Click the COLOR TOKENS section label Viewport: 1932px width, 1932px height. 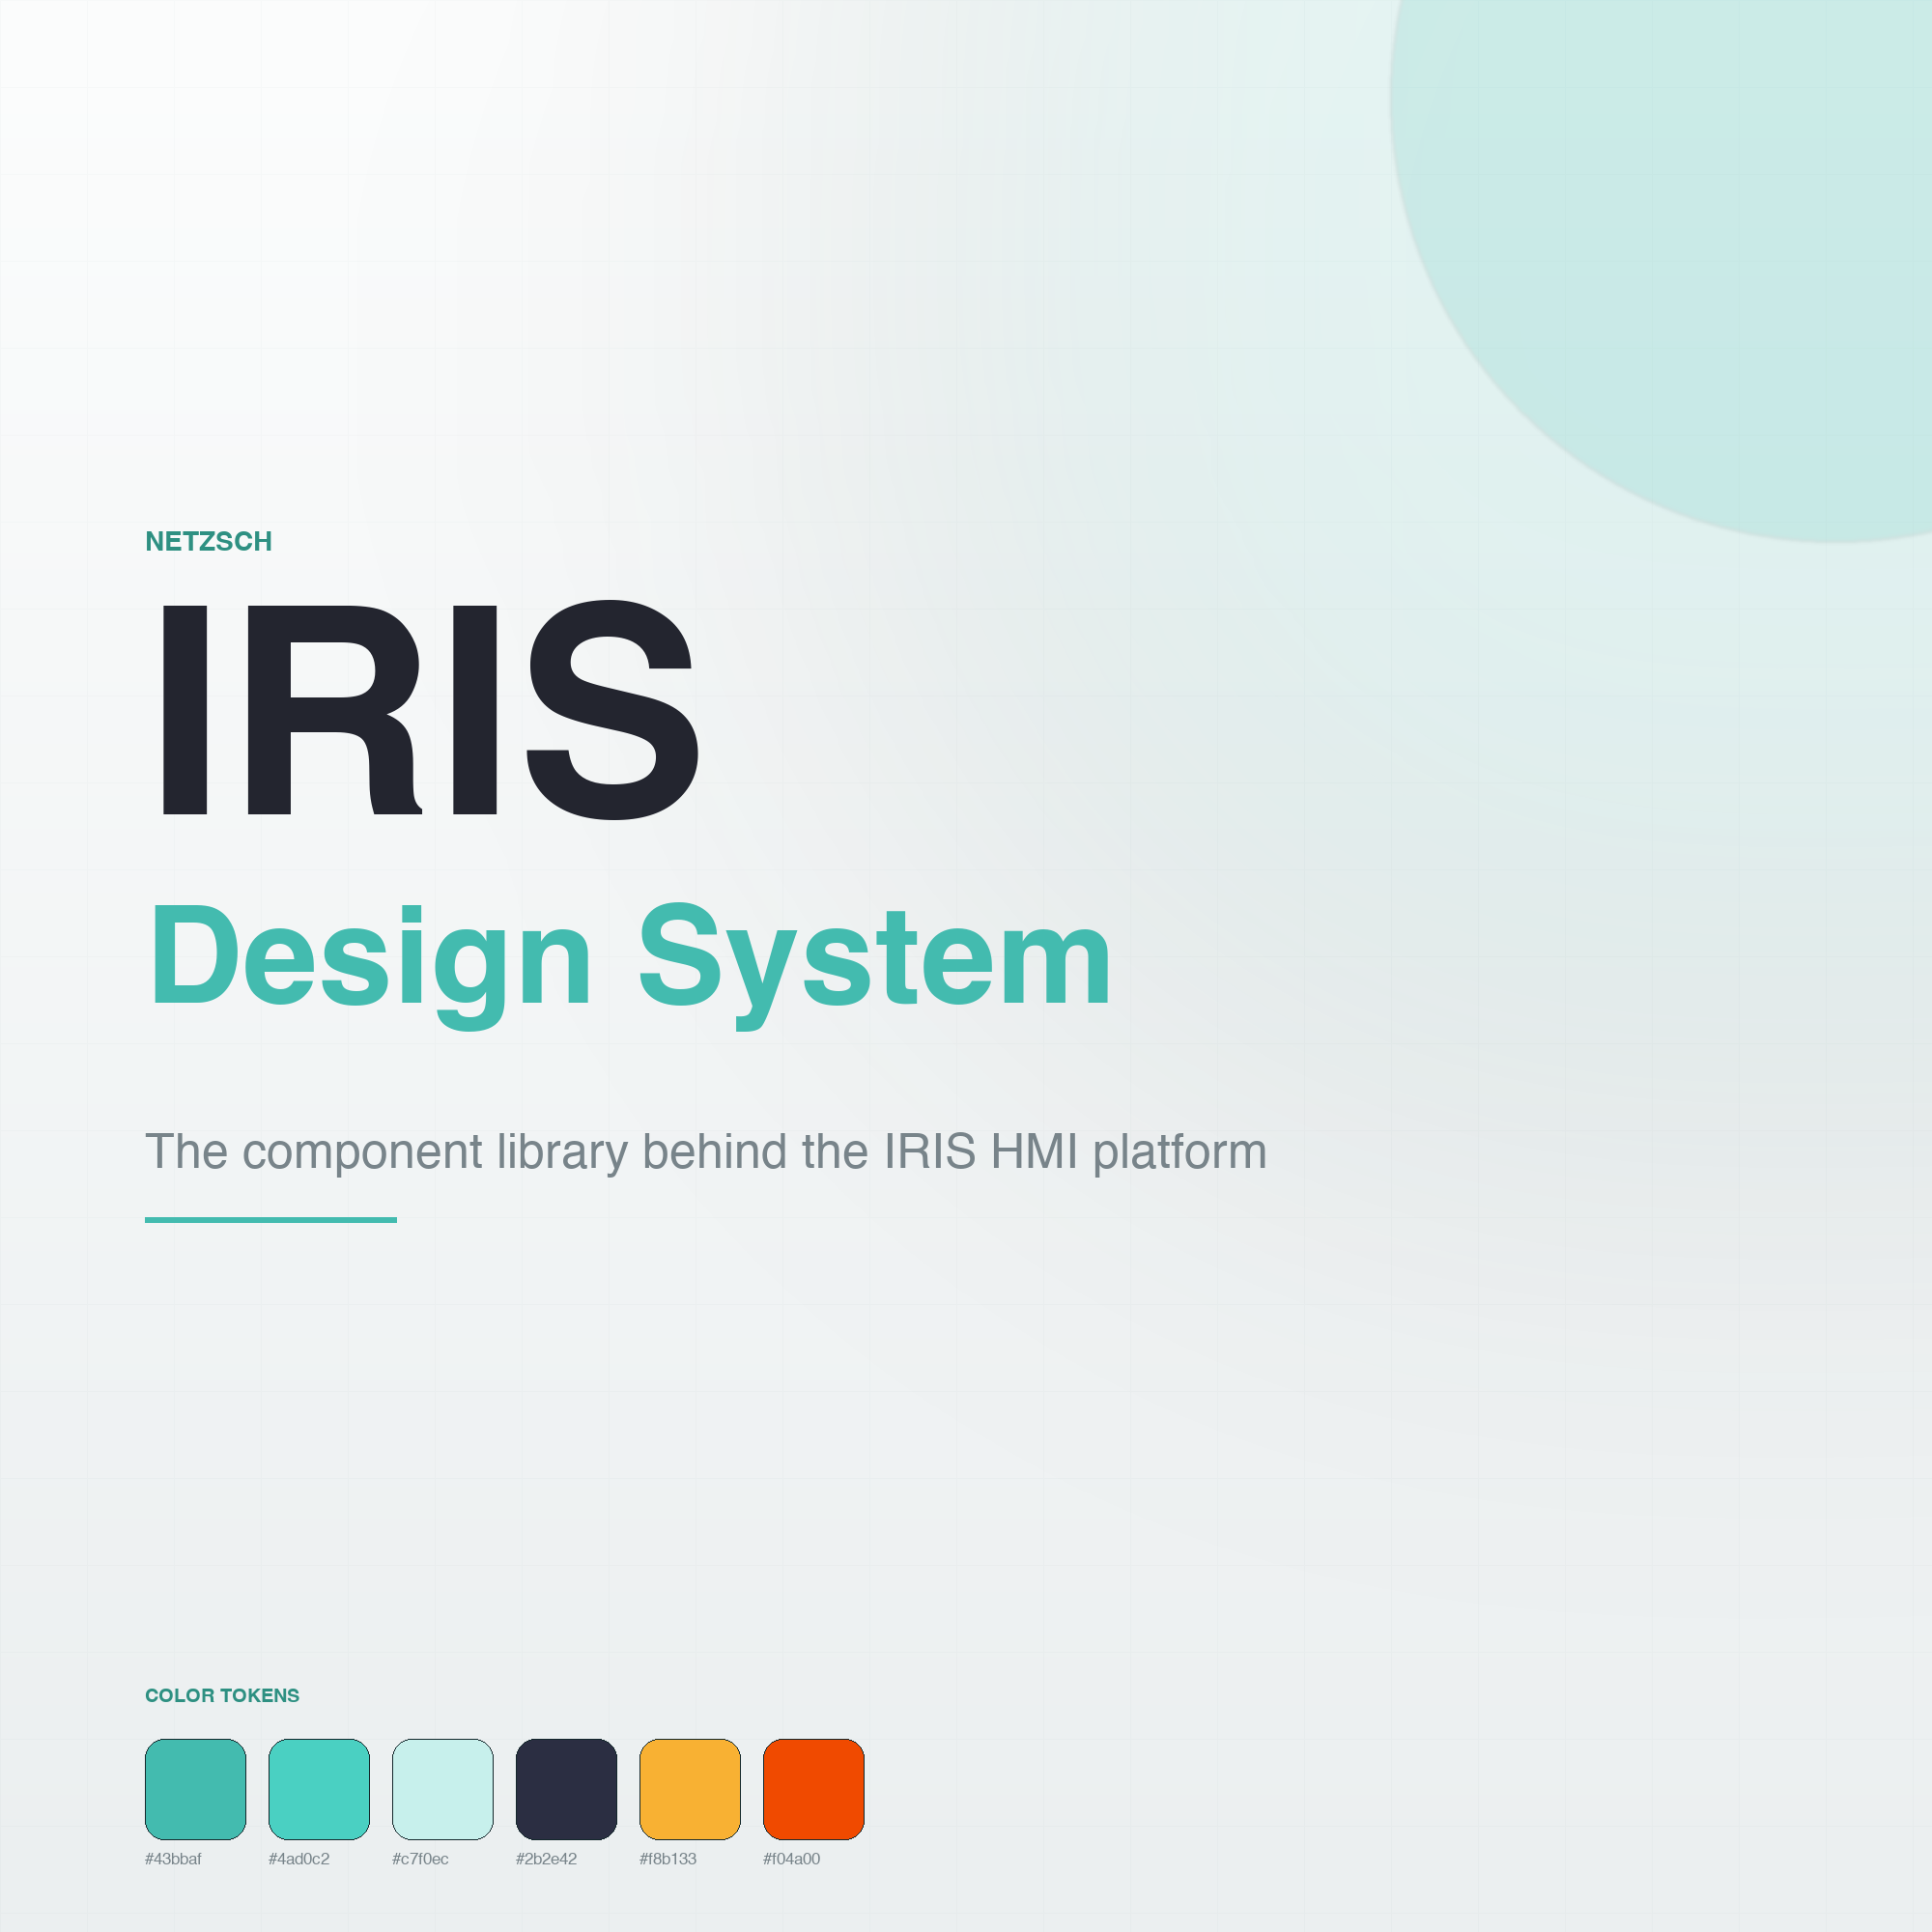222,1695
